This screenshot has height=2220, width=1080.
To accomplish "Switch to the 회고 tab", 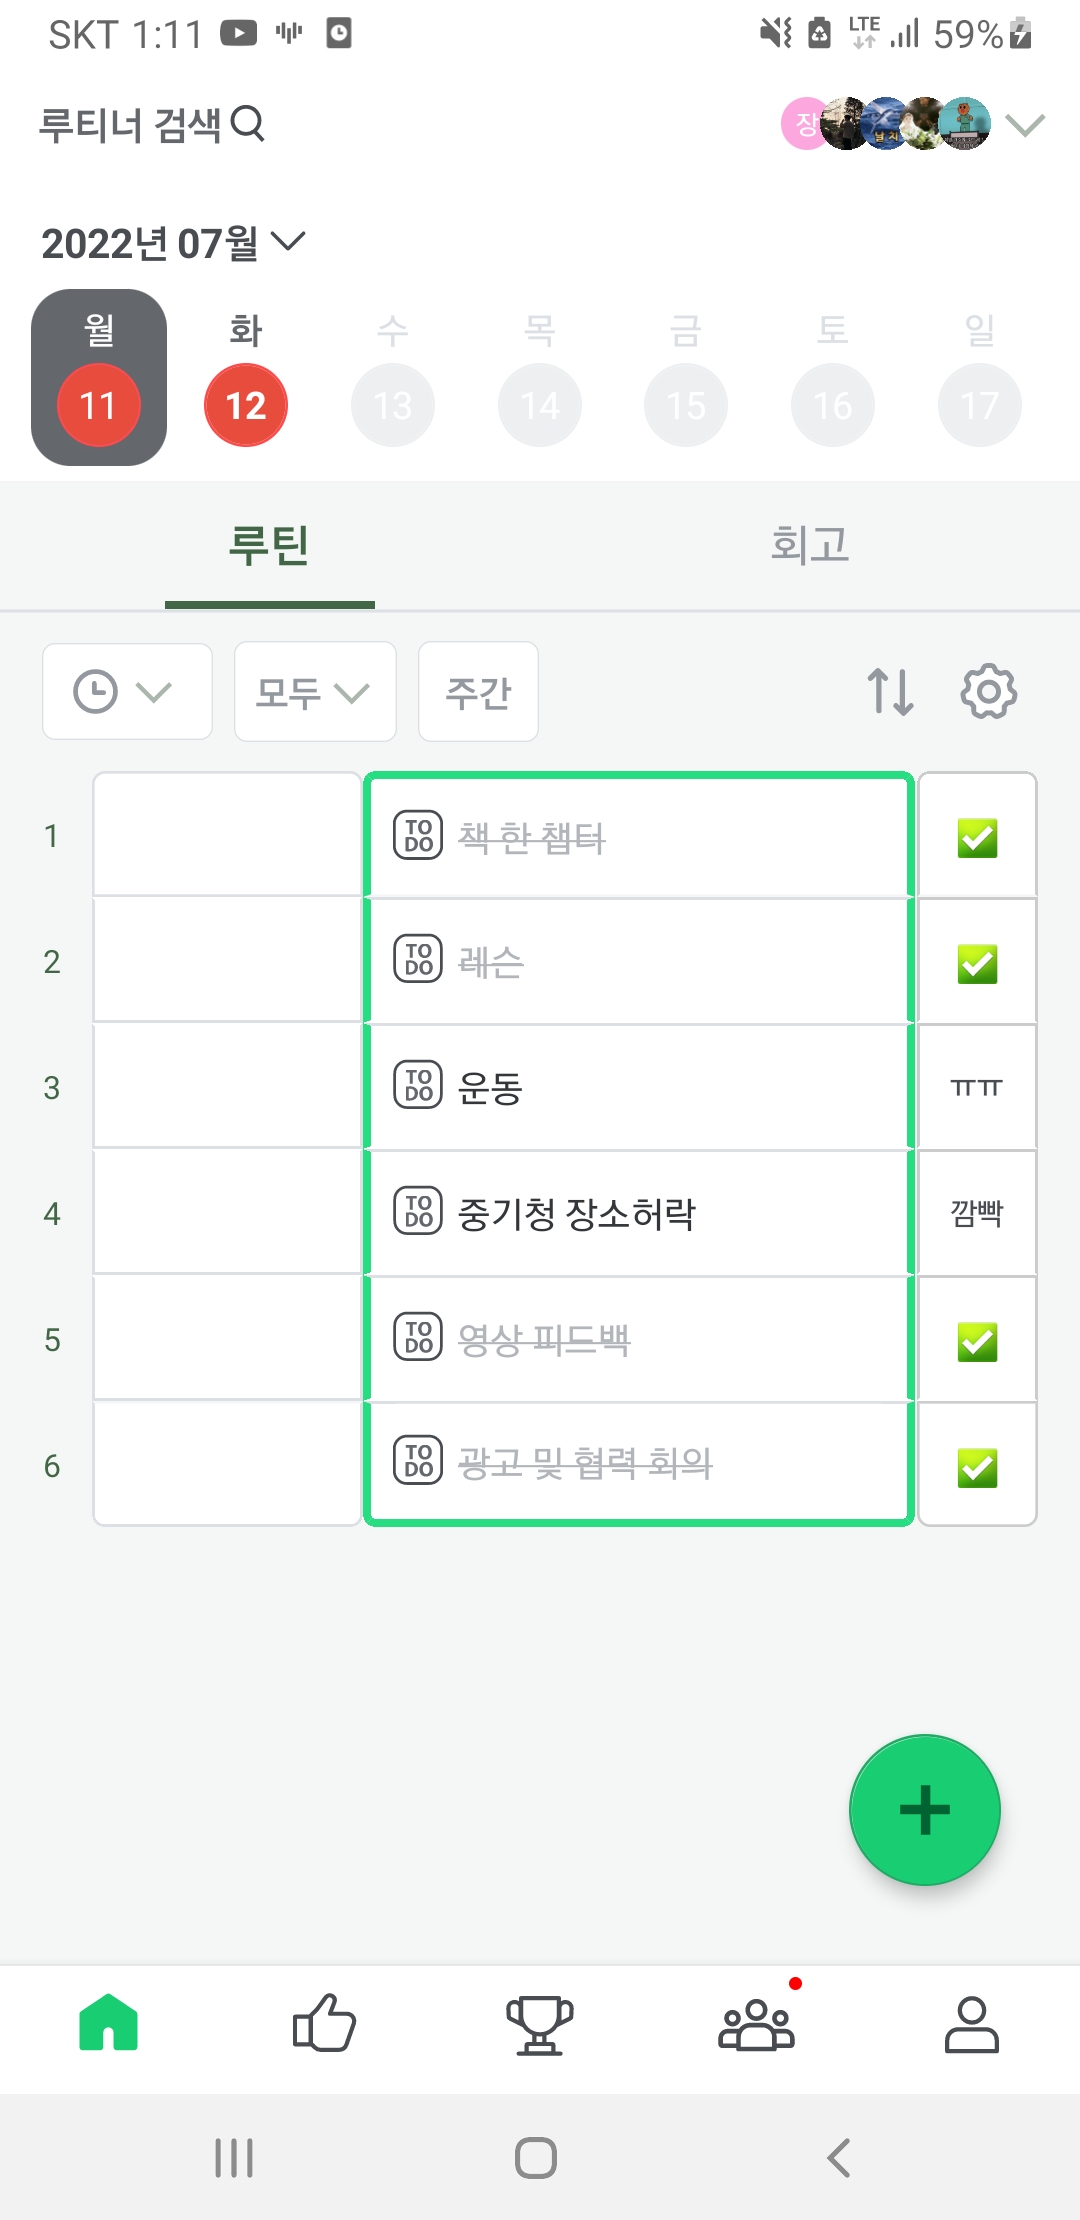I will 809,546.
